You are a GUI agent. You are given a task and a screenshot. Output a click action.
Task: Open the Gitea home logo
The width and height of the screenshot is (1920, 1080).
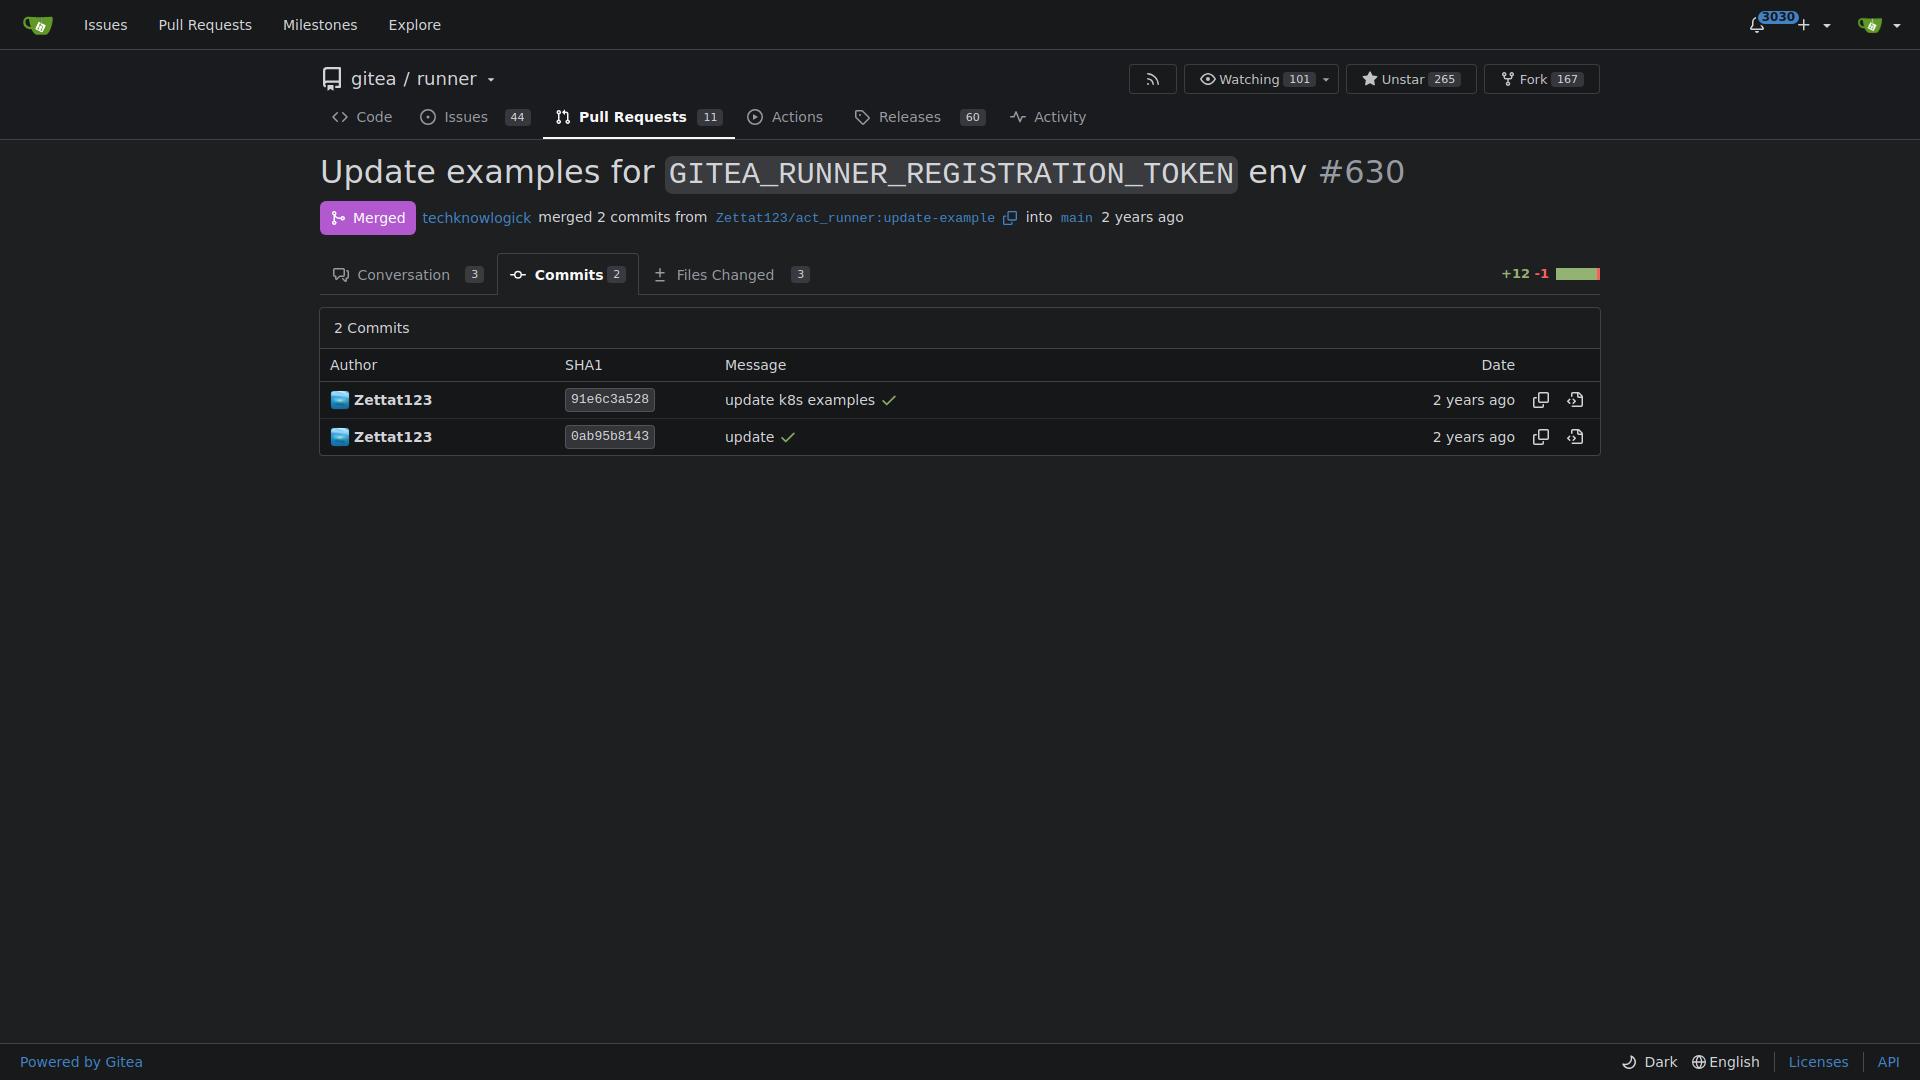(x=37, y=25)
